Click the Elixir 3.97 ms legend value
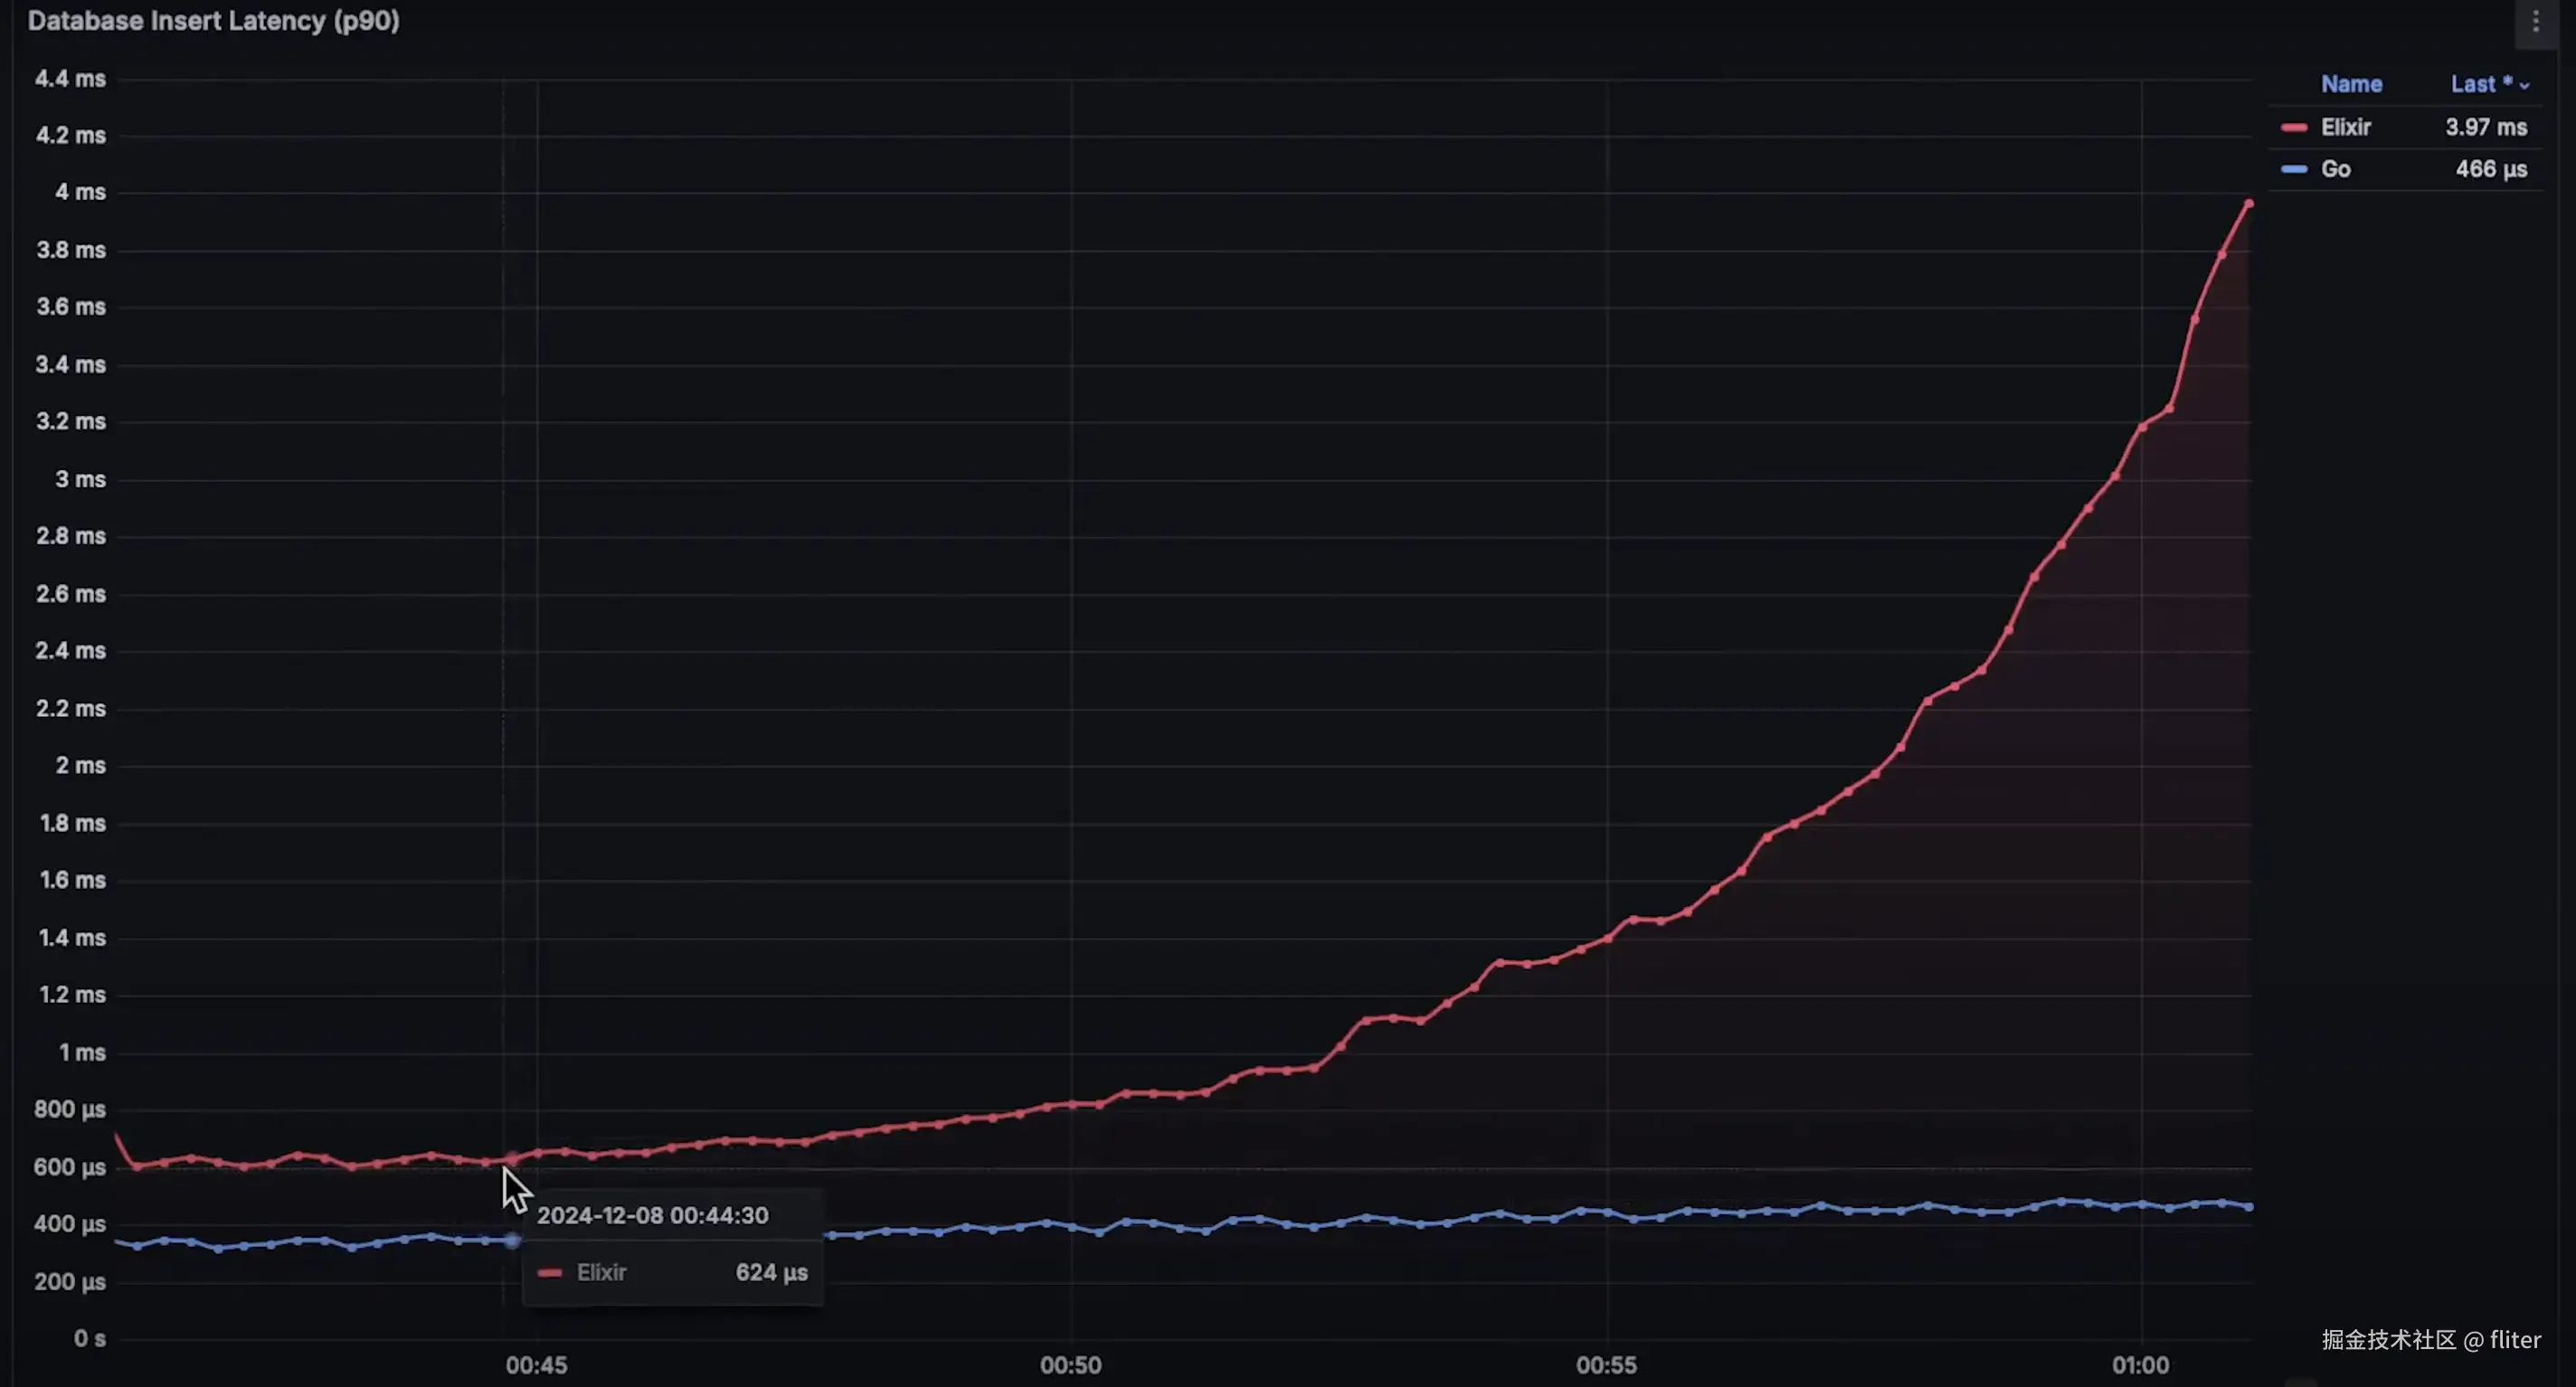The width and height of the screenshot is (2576, 1387). (2486, 127)
